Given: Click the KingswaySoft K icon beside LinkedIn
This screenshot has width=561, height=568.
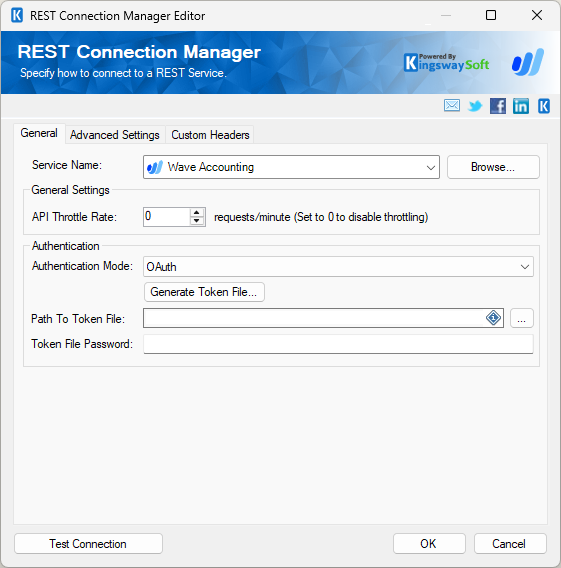Looking at the screenshot, I should coord(544,106).
